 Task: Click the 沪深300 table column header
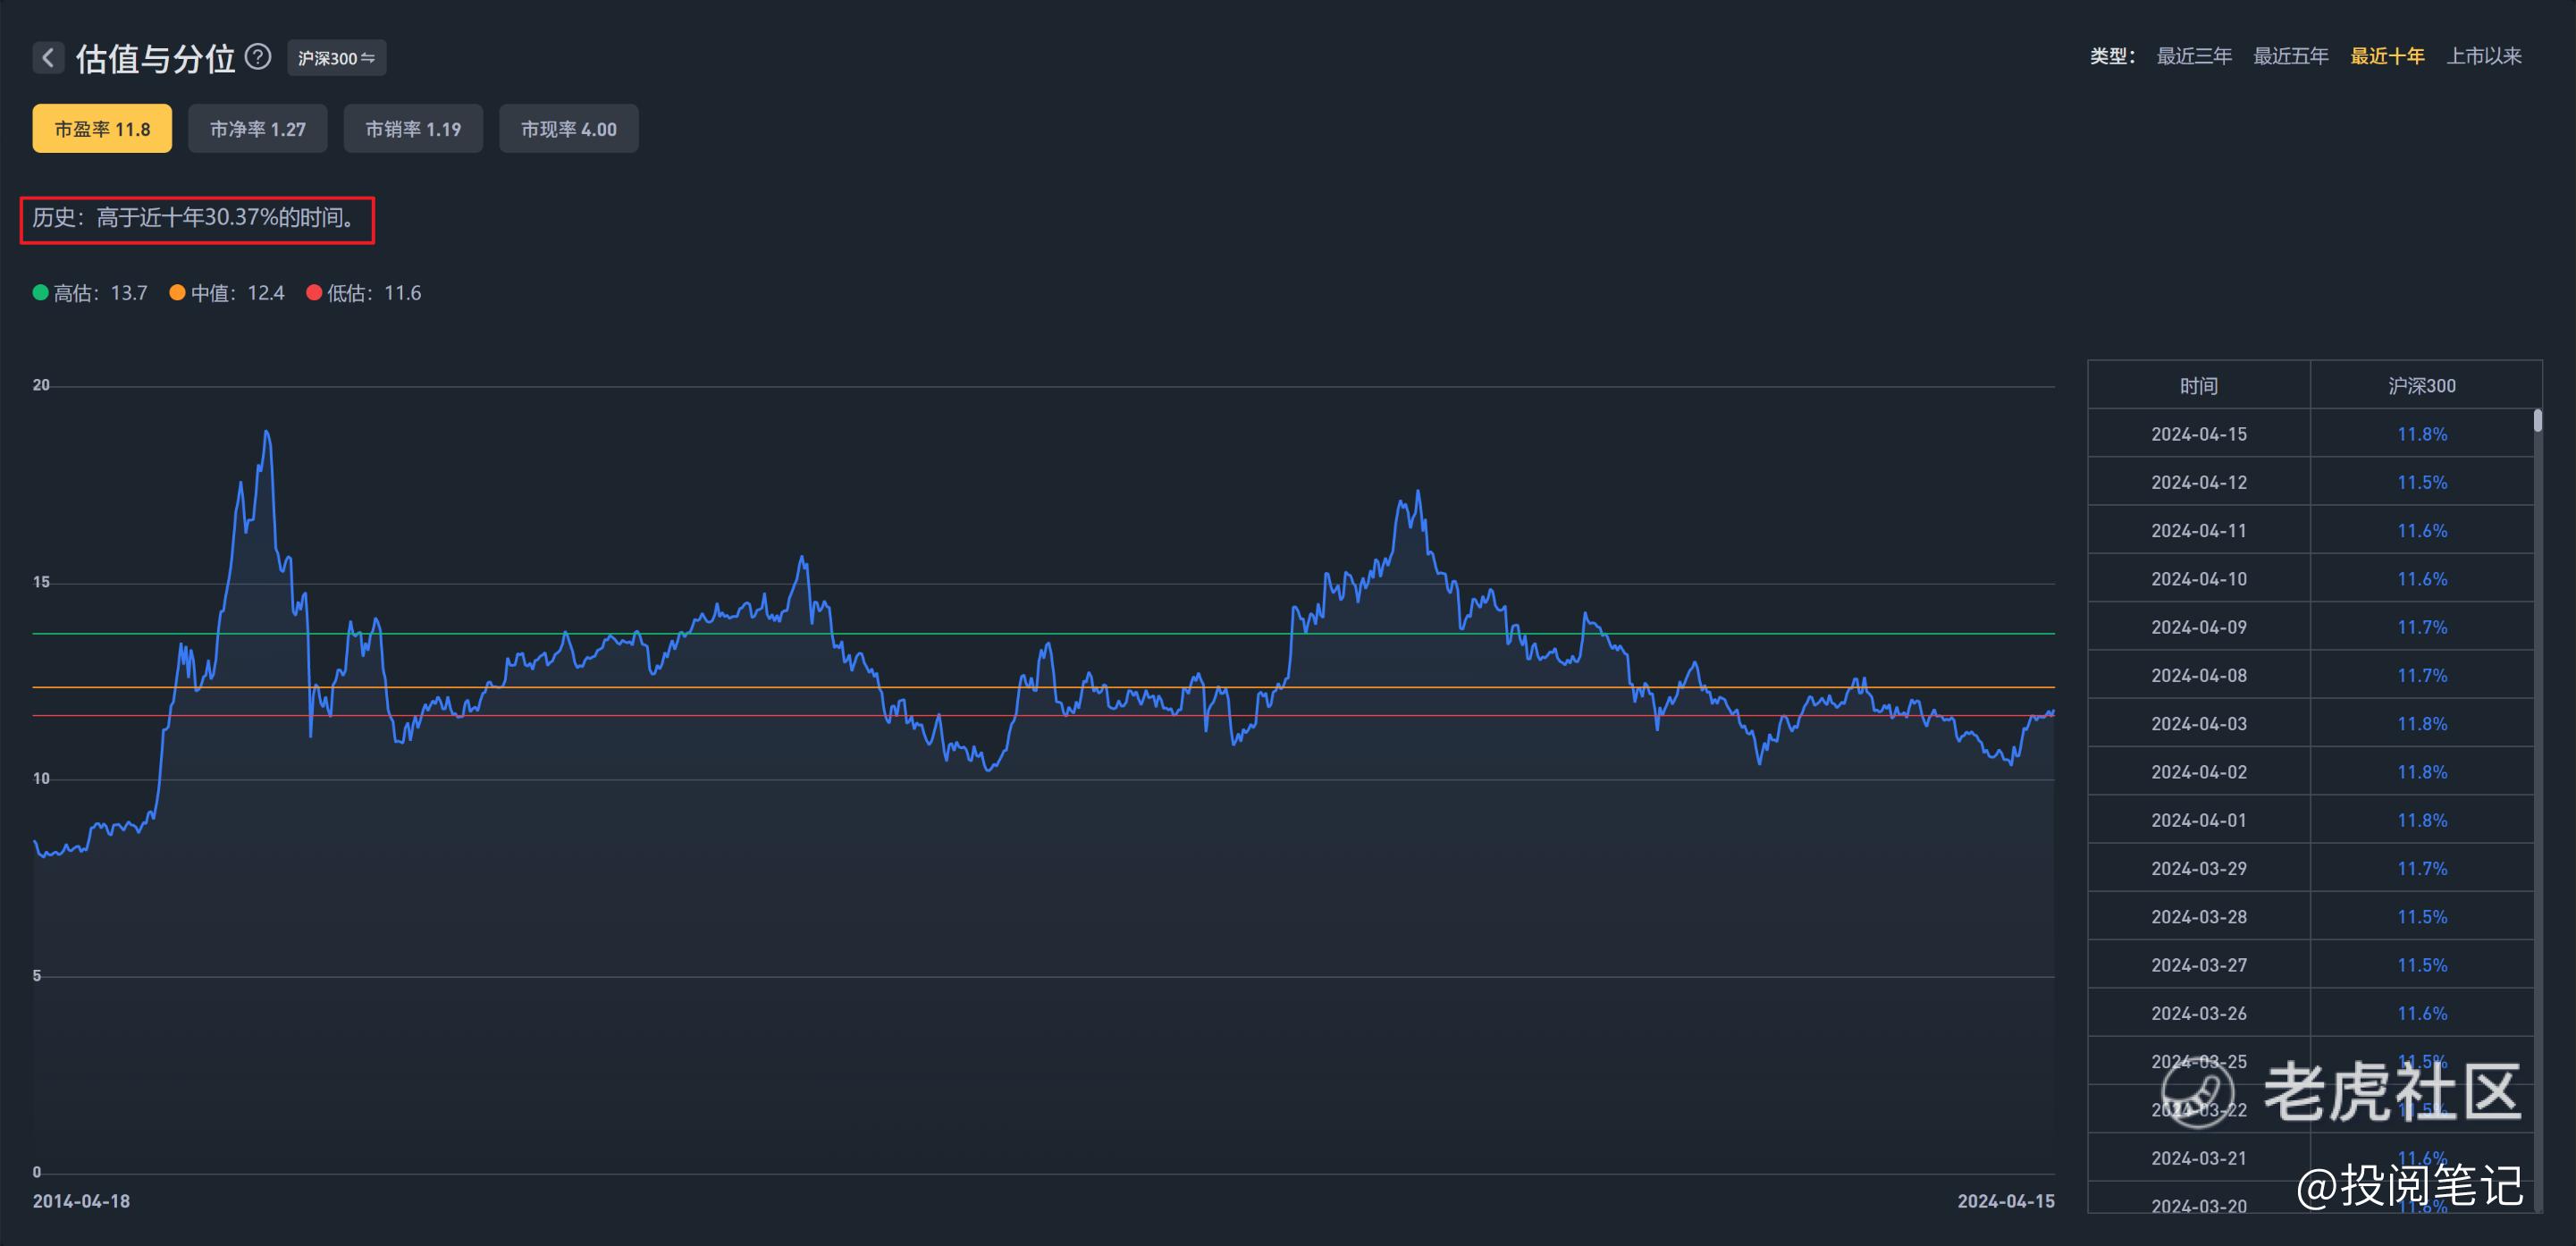2422,386
